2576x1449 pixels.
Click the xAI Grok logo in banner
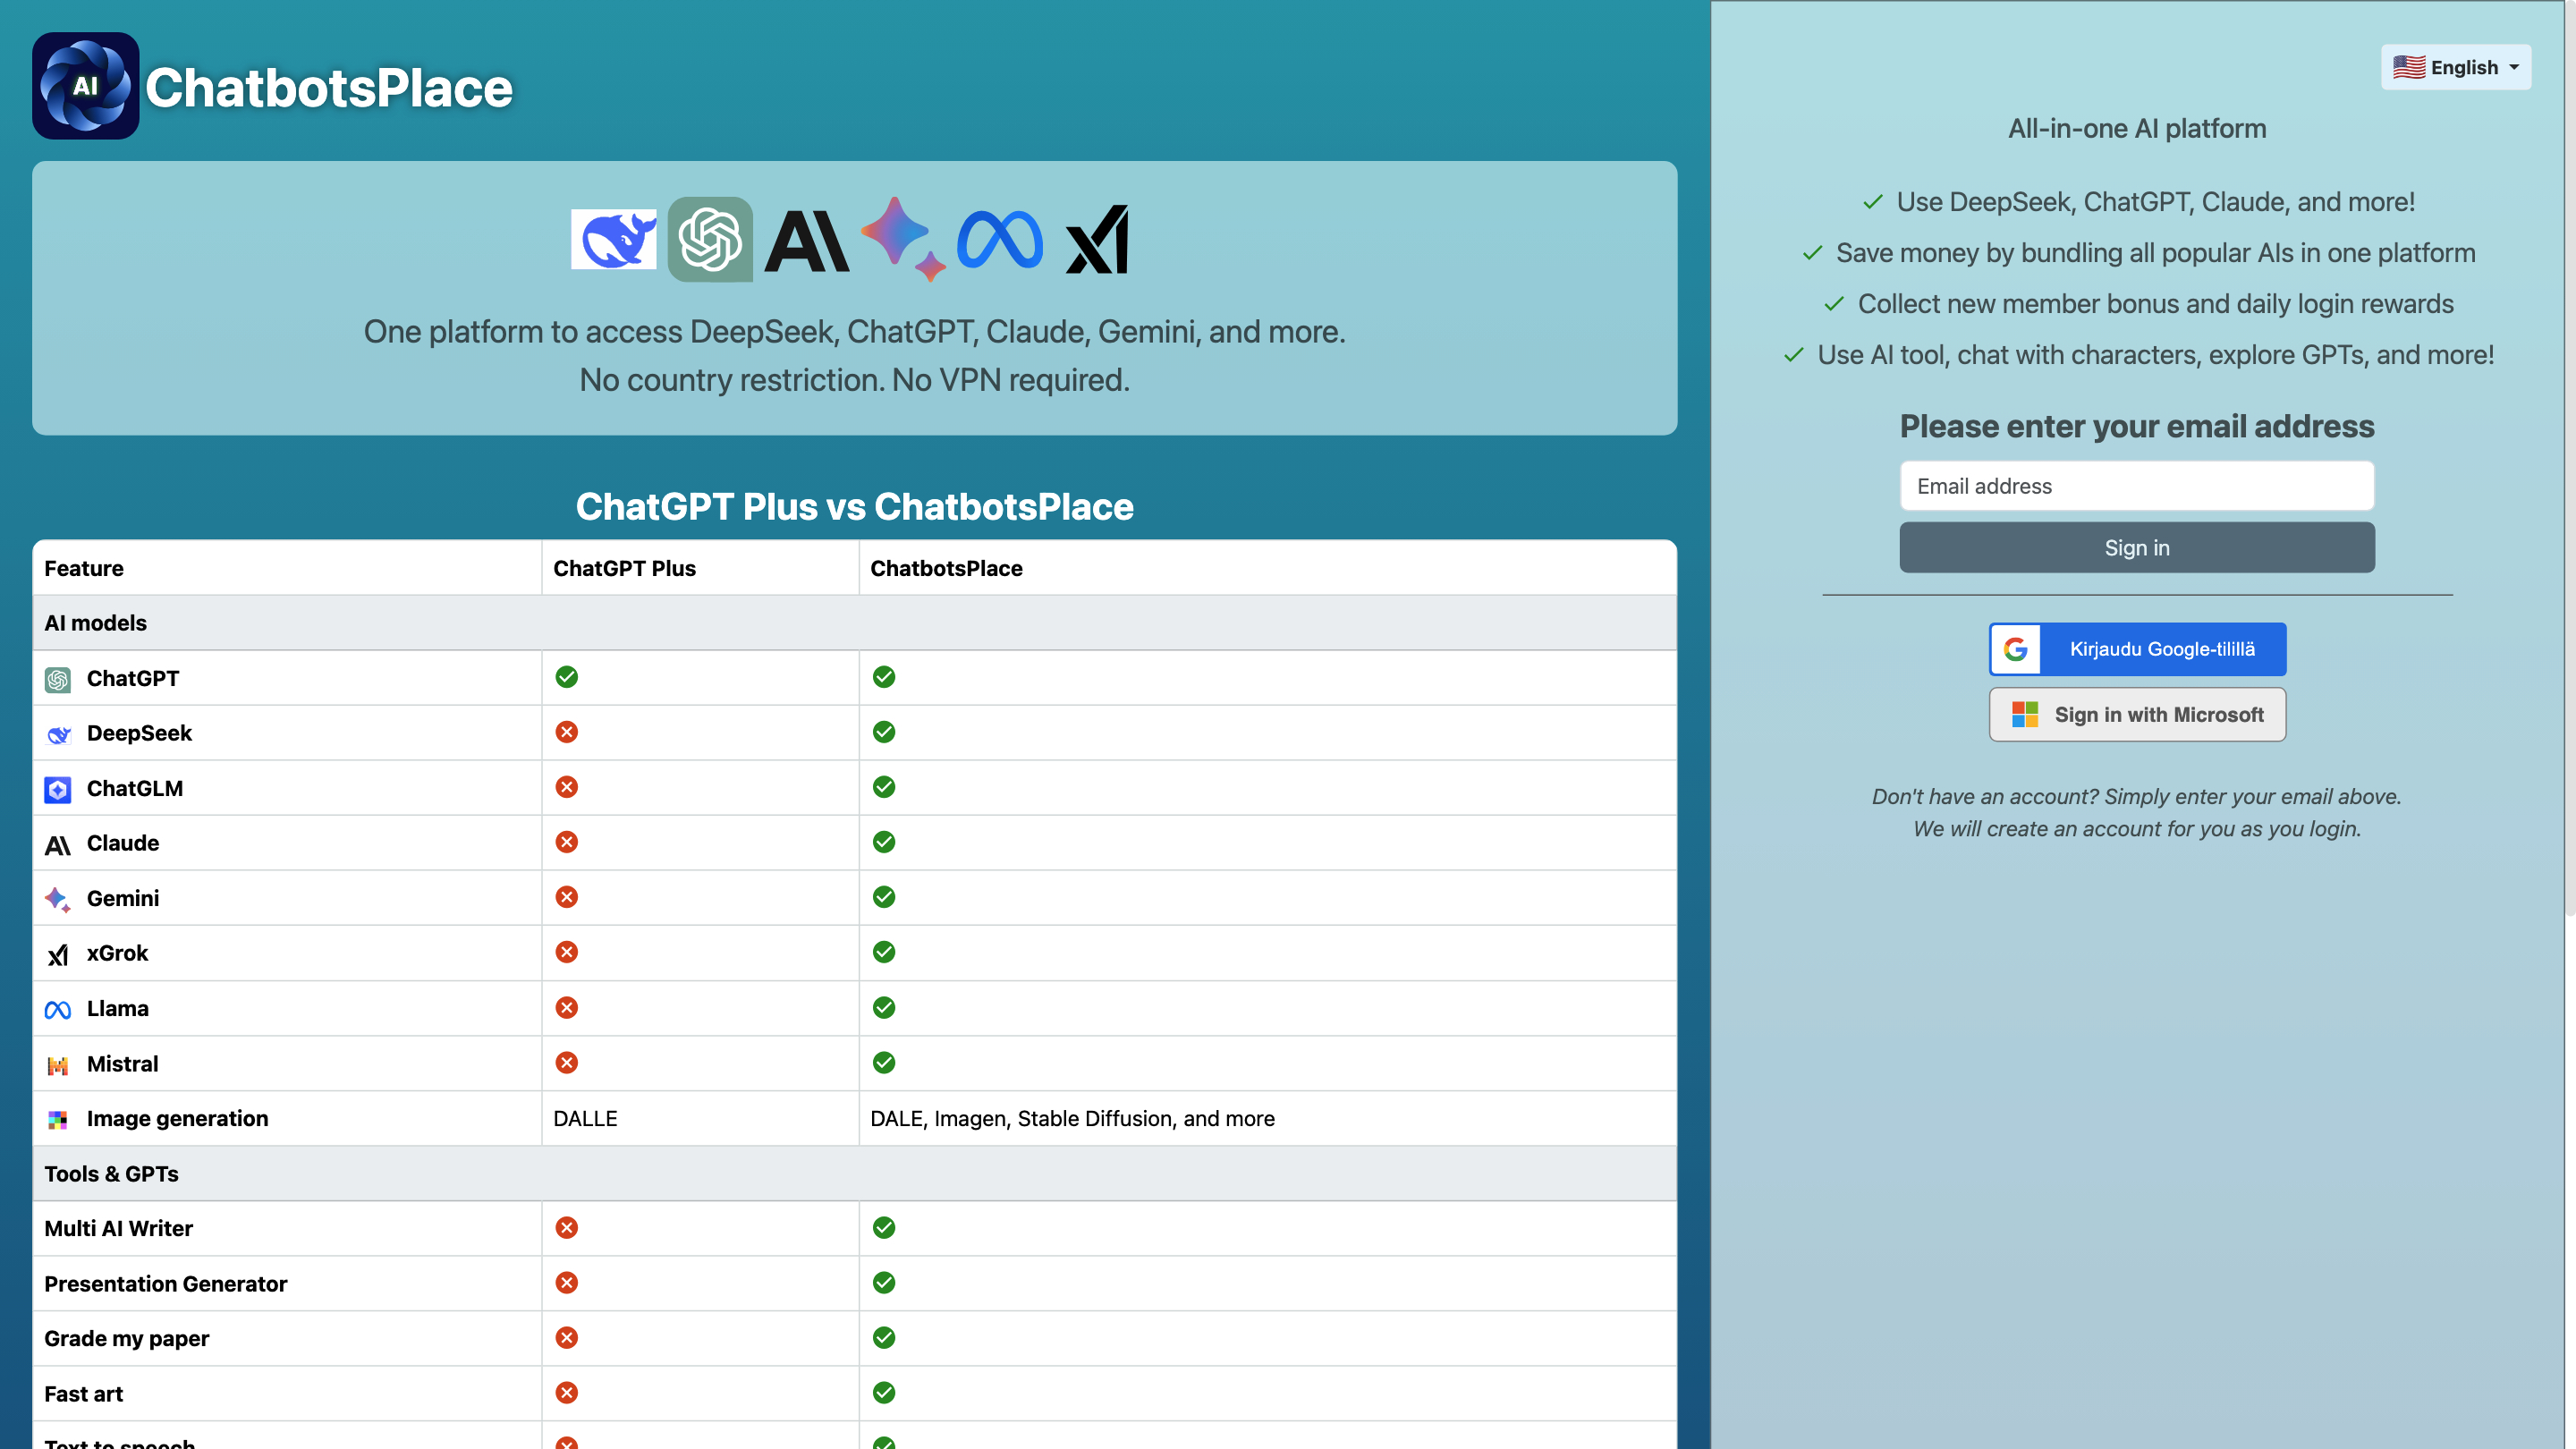click(x=1097, y=240)
